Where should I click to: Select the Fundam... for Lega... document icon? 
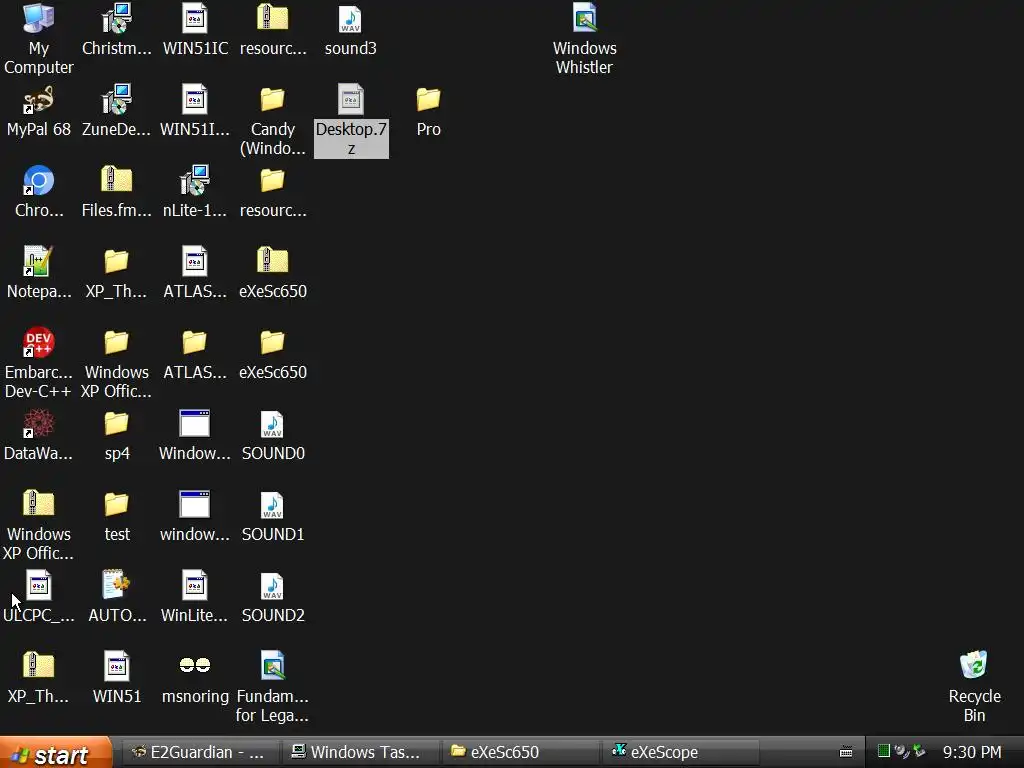coord(272,667)
